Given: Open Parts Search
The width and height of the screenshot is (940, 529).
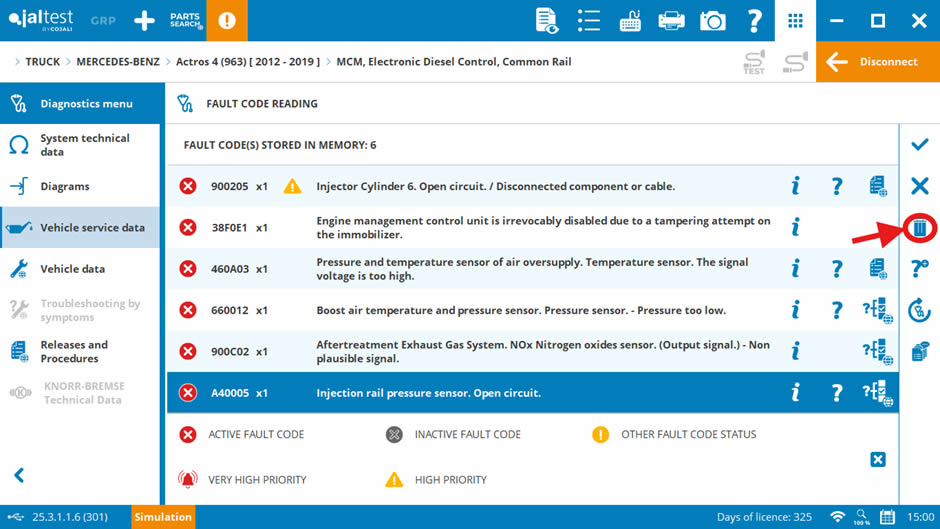Looking at the screenshot, I should [x=185, y=20].
